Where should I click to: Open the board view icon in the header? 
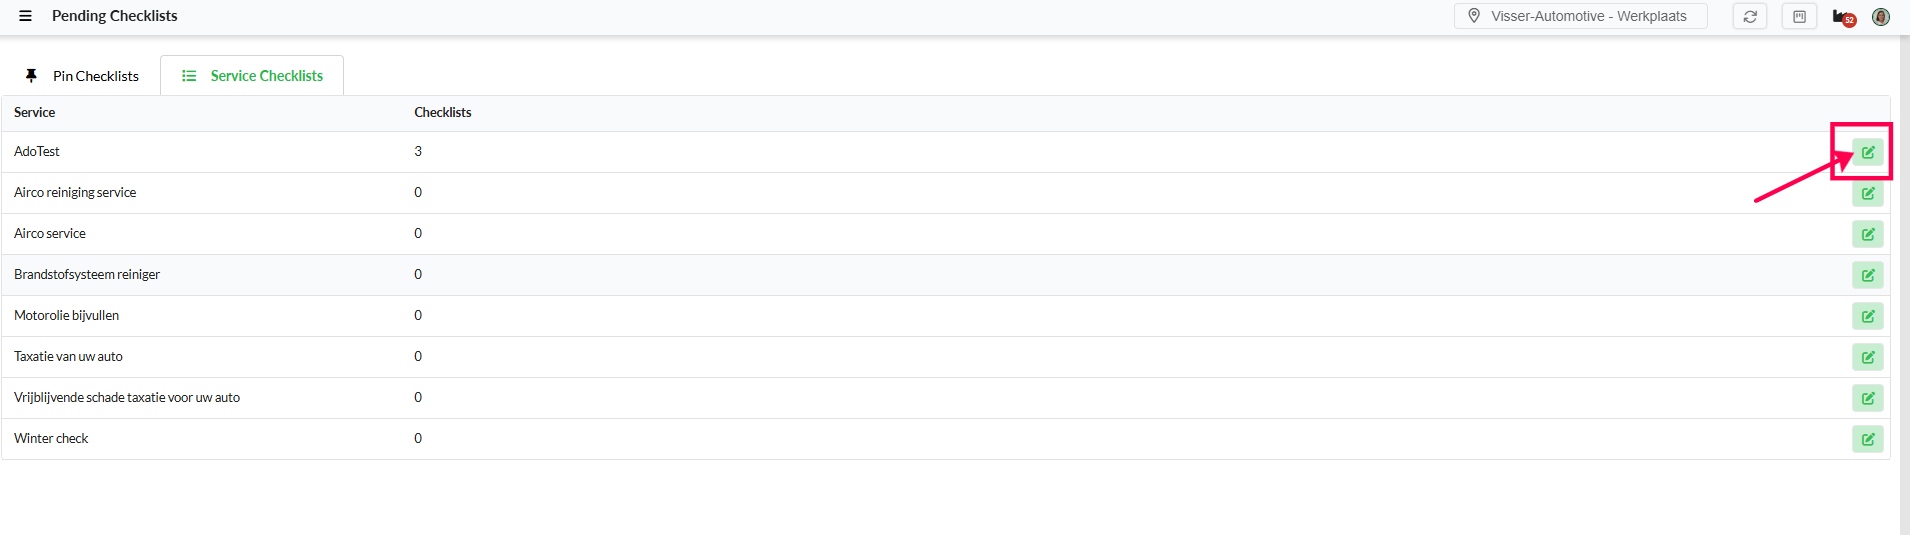[x=1799, y=16]
